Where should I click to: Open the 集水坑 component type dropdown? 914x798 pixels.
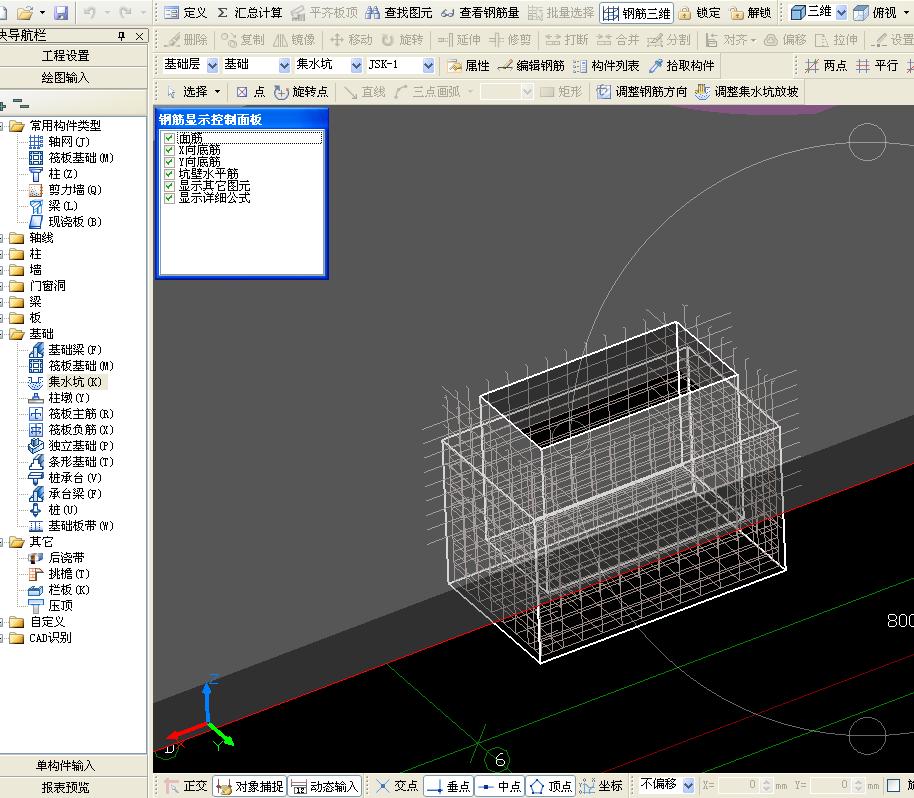356,65
